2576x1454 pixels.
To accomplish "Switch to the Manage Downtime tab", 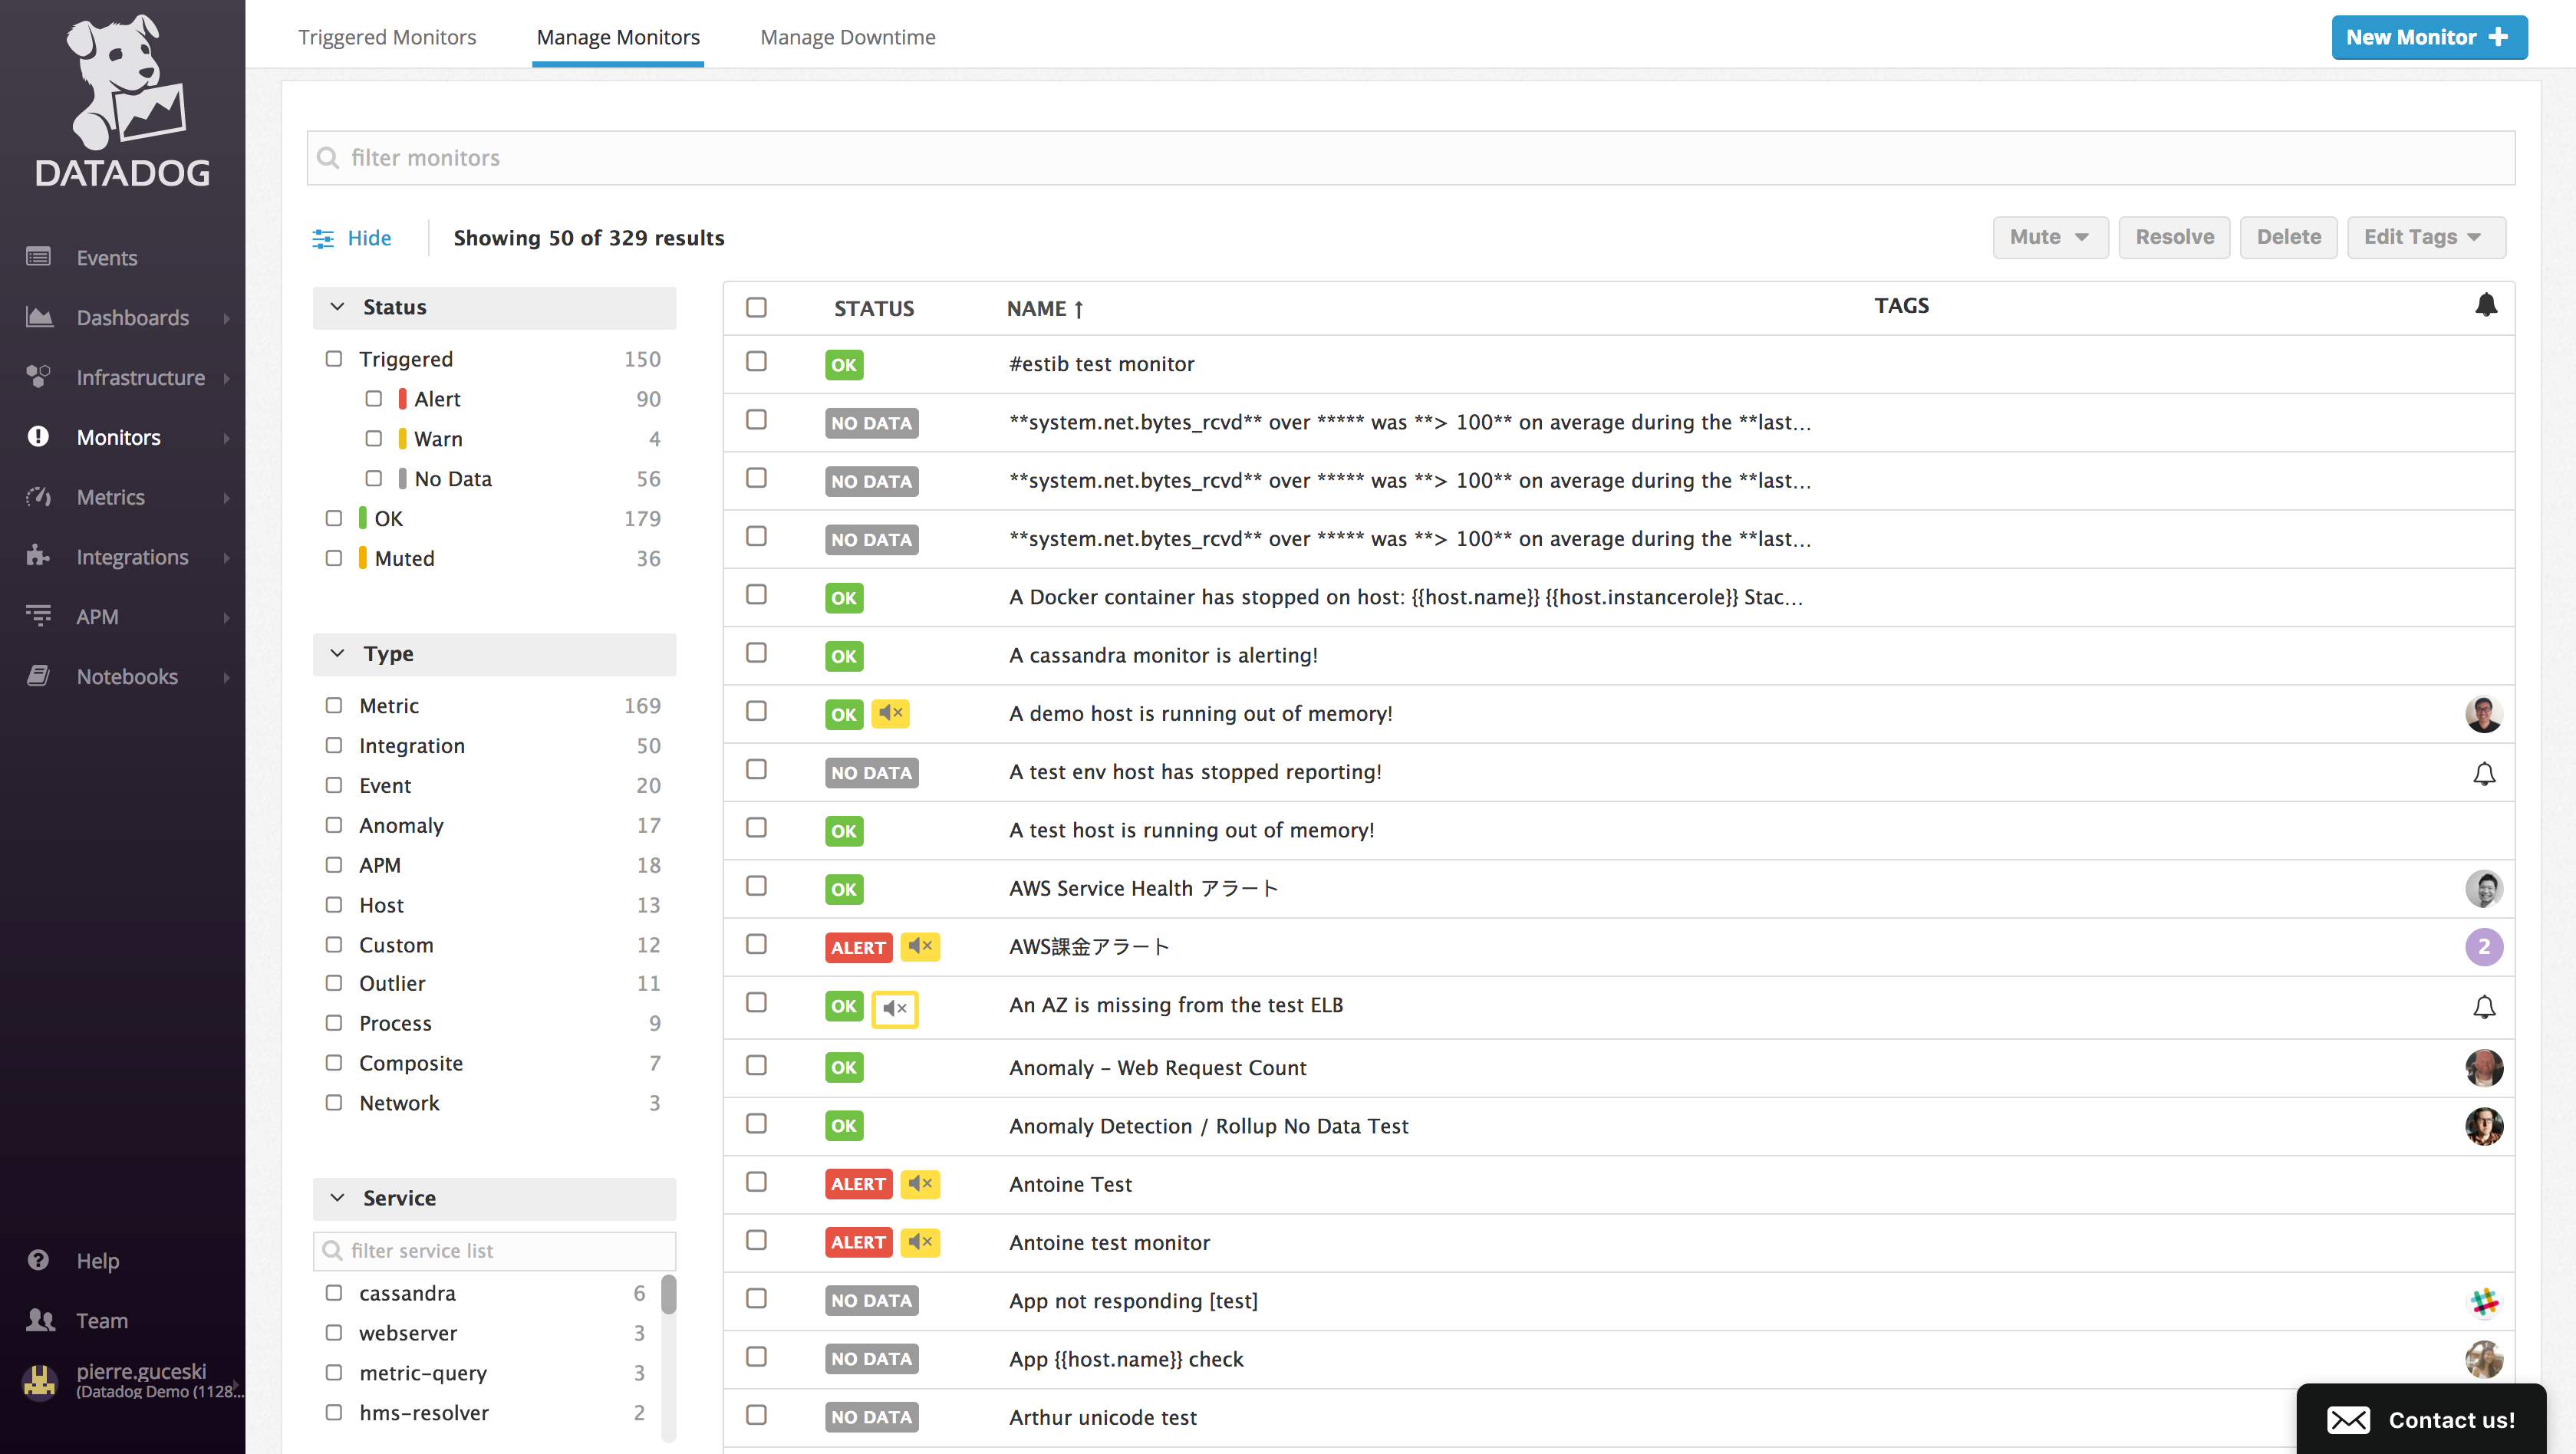I will click(x=847, y=37).
